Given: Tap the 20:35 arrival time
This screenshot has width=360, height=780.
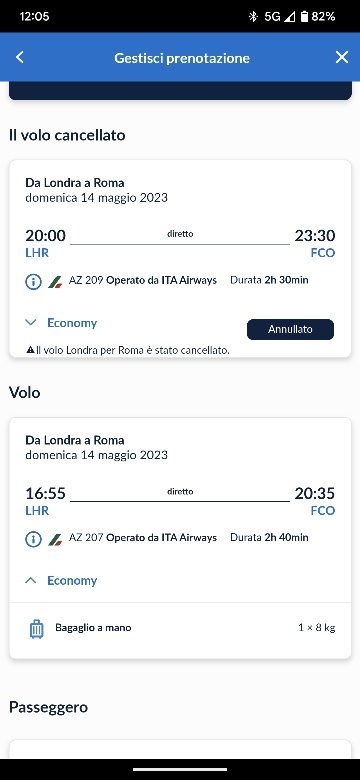Looking at the screenshot, I should pos(315,493).
